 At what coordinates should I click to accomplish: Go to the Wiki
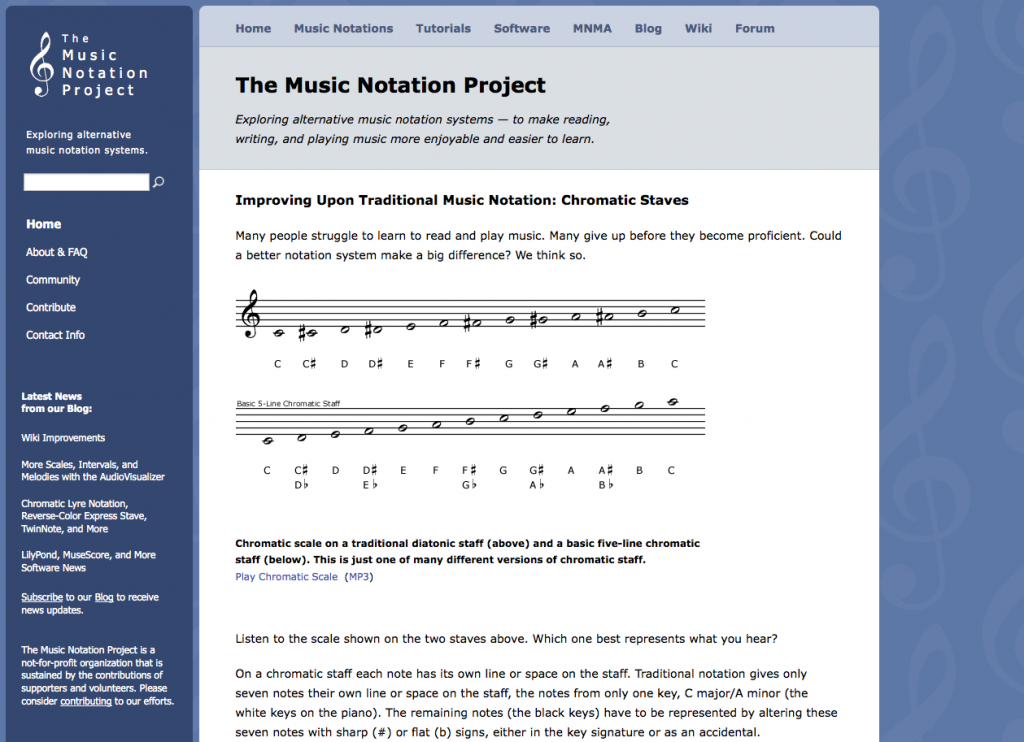click(x=698, y=28)
